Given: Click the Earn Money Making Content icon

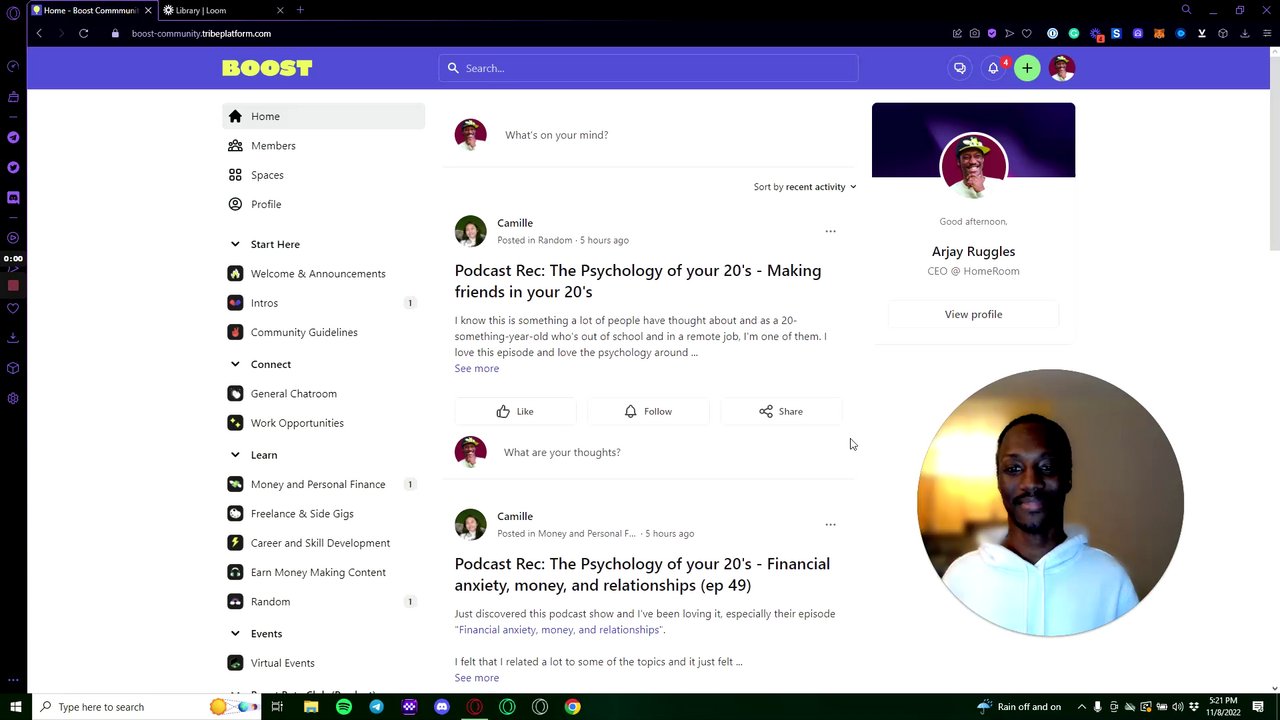Looking at the screenshot, I should pos(235,572).
